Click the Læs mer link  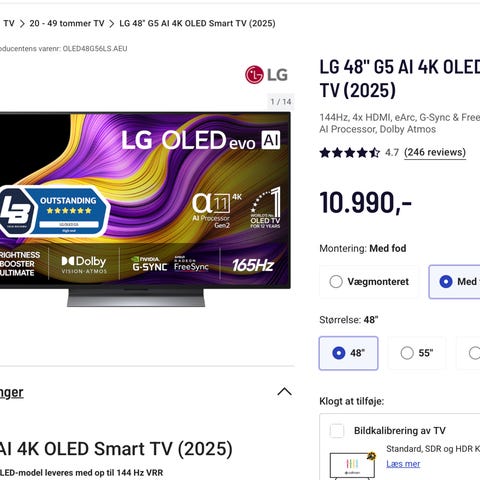click(x=403, y=464)
